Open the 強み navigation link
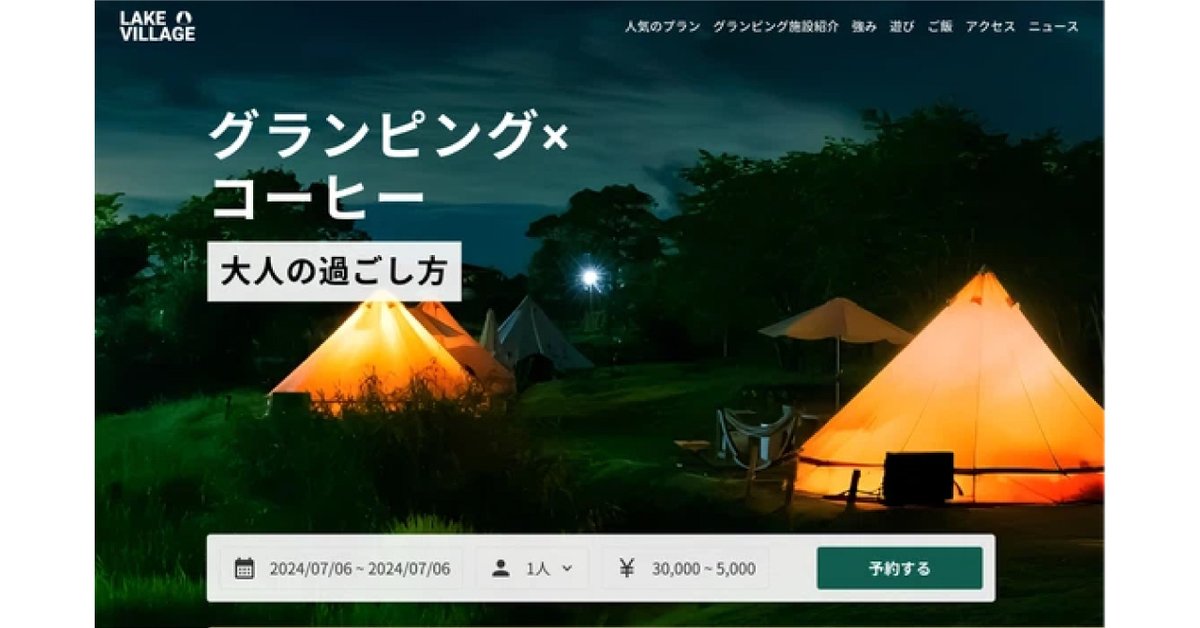1200x628 pixels. tap(864, 27)
